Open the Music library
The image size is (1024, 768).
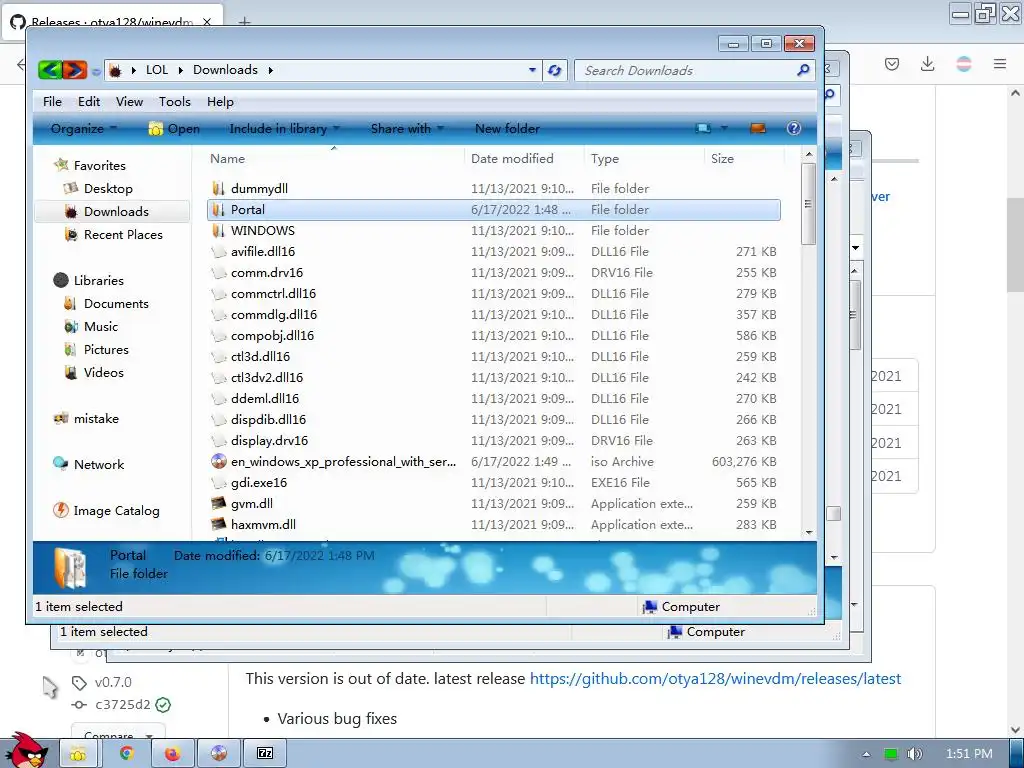tap(101, 327)
